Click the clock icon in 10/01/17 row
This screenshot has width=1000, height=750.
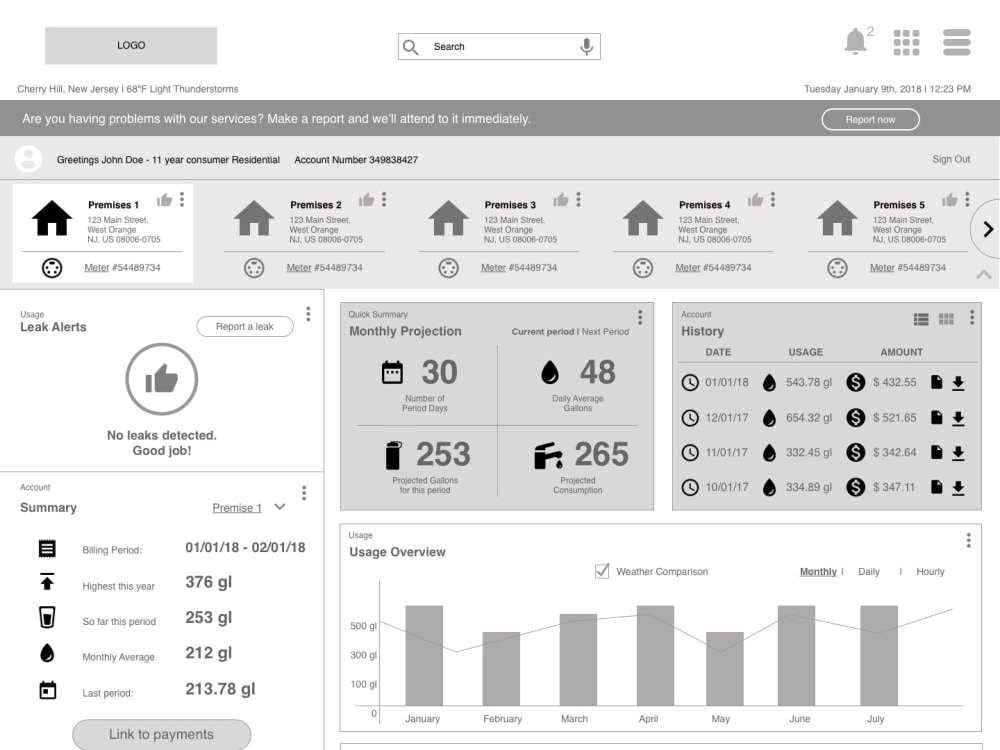690,487
